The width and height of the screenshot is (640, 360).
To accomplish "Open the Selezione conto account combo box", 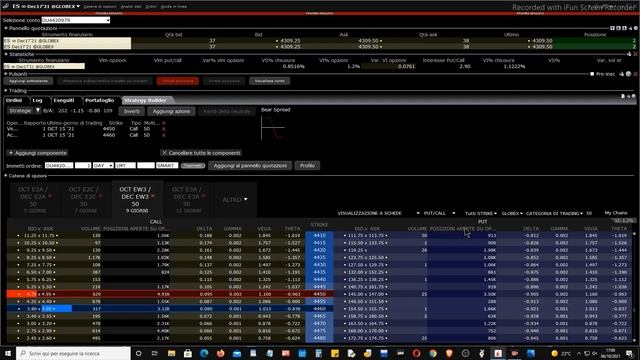I will click(76, 20).
